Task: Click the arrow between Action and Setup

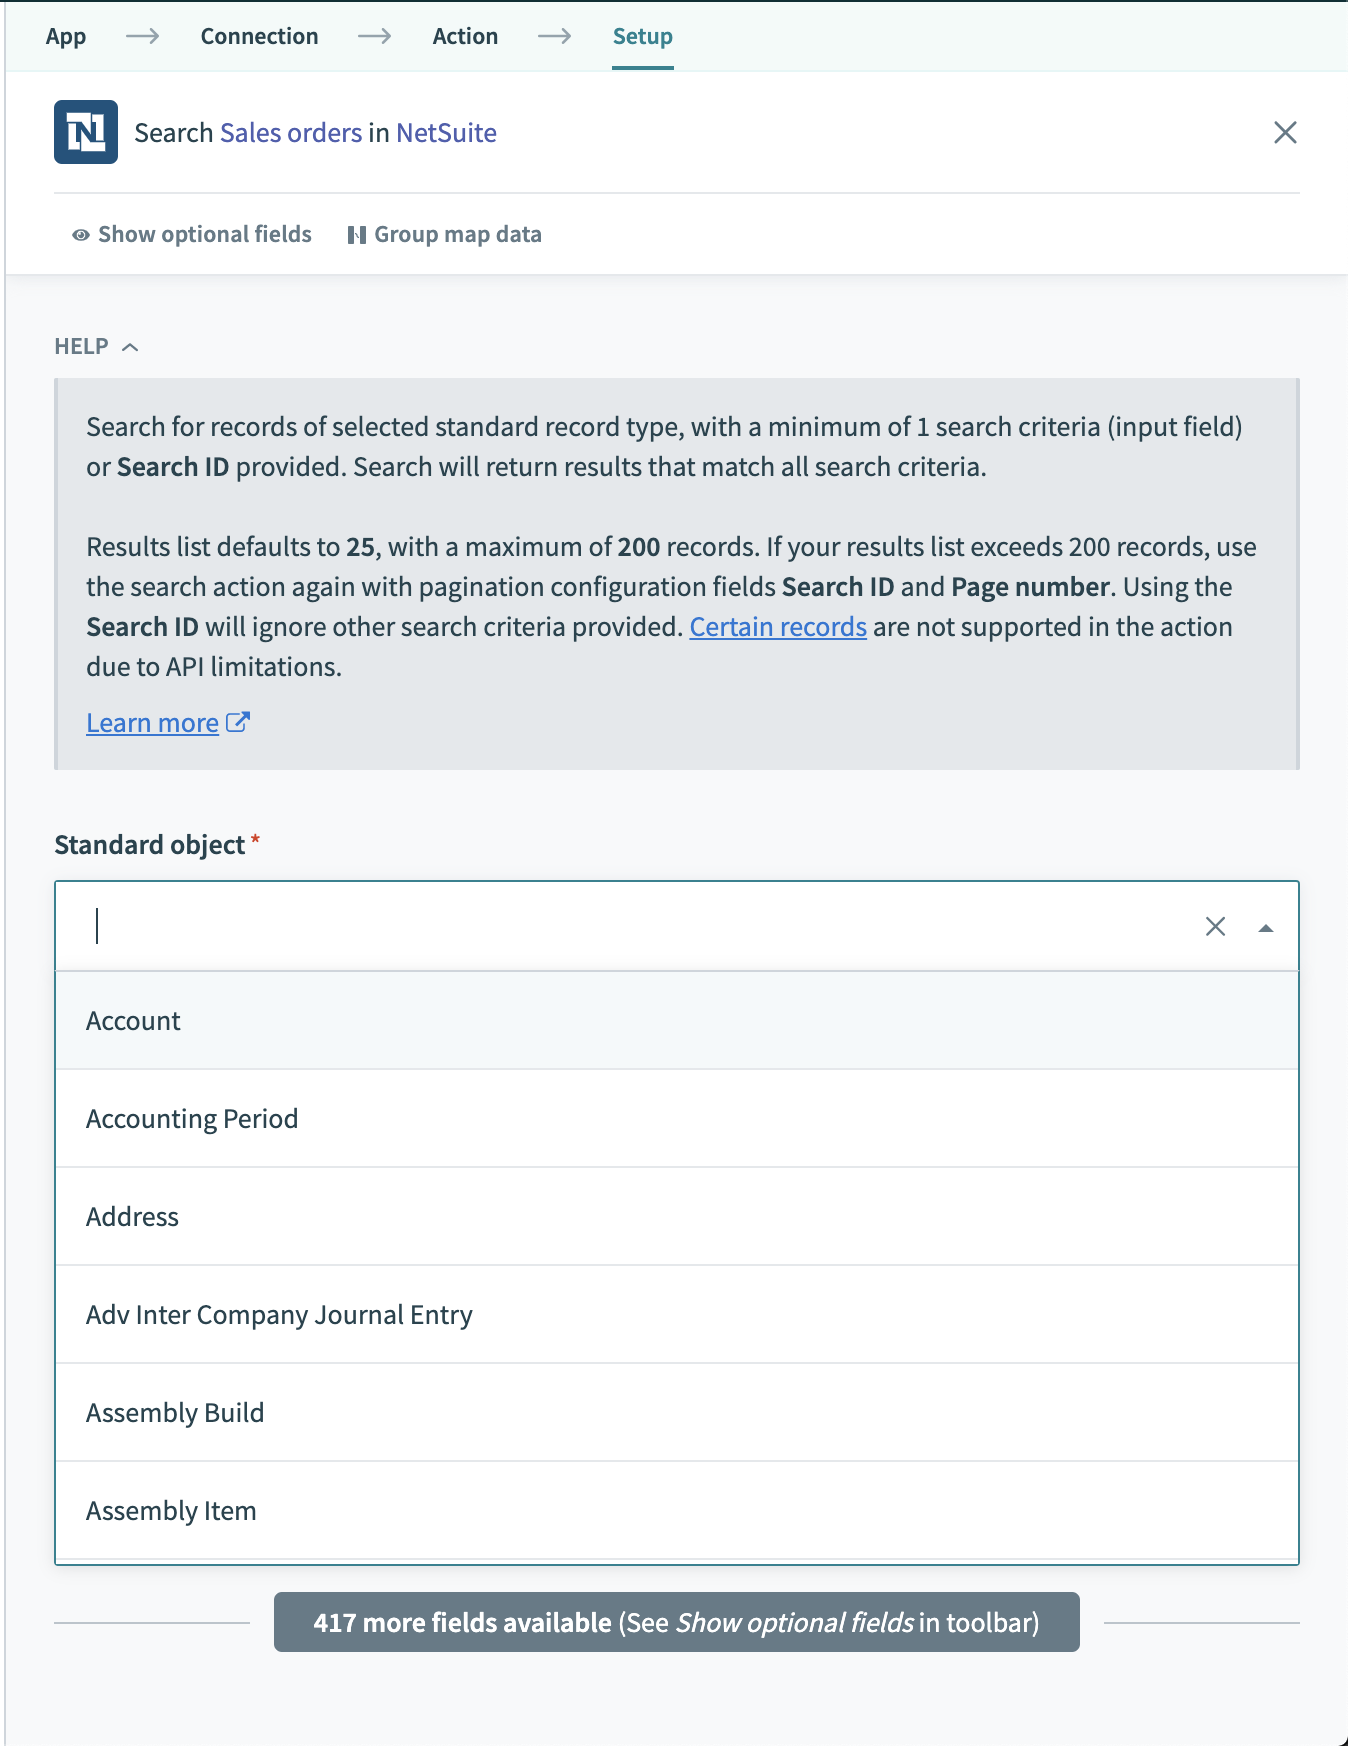Action: 557,36
